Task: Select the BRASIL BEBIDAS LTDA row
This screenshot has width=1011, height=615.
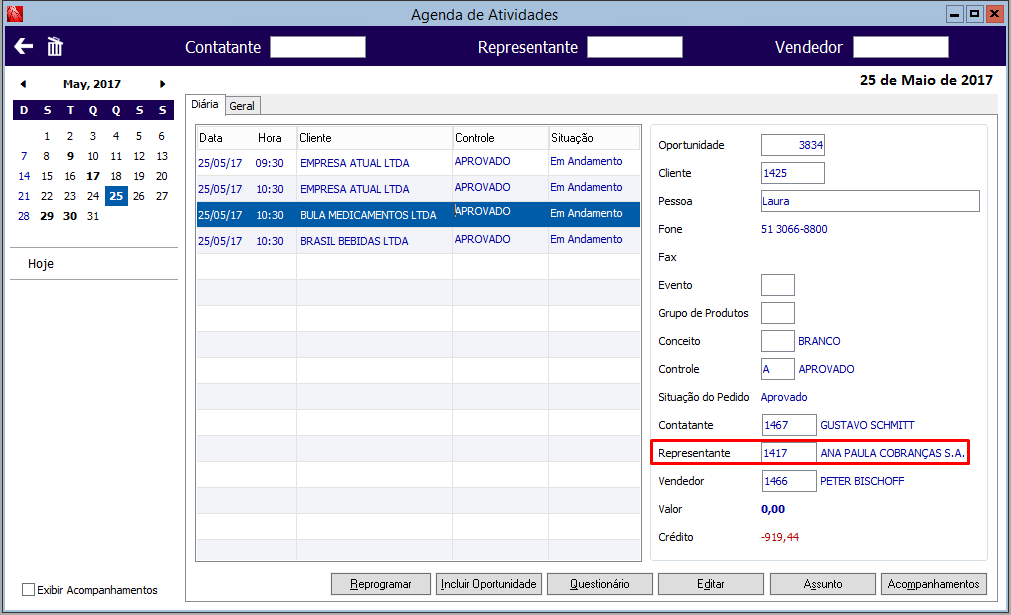Action: pyautogui.click(x=418, y=240)
